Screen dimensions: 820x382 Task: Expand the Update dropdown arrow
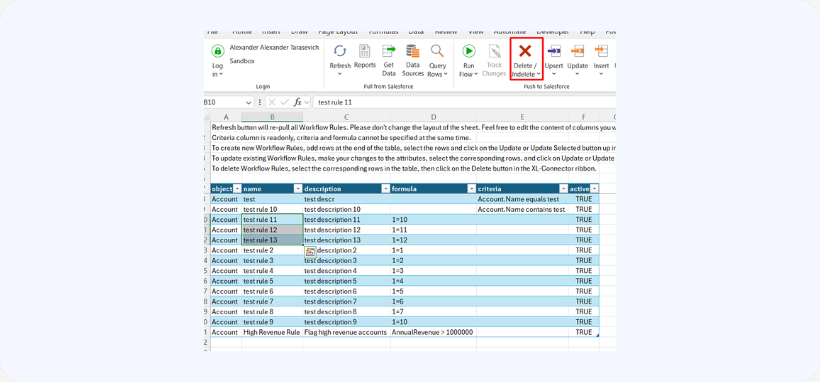coord(577,74)
